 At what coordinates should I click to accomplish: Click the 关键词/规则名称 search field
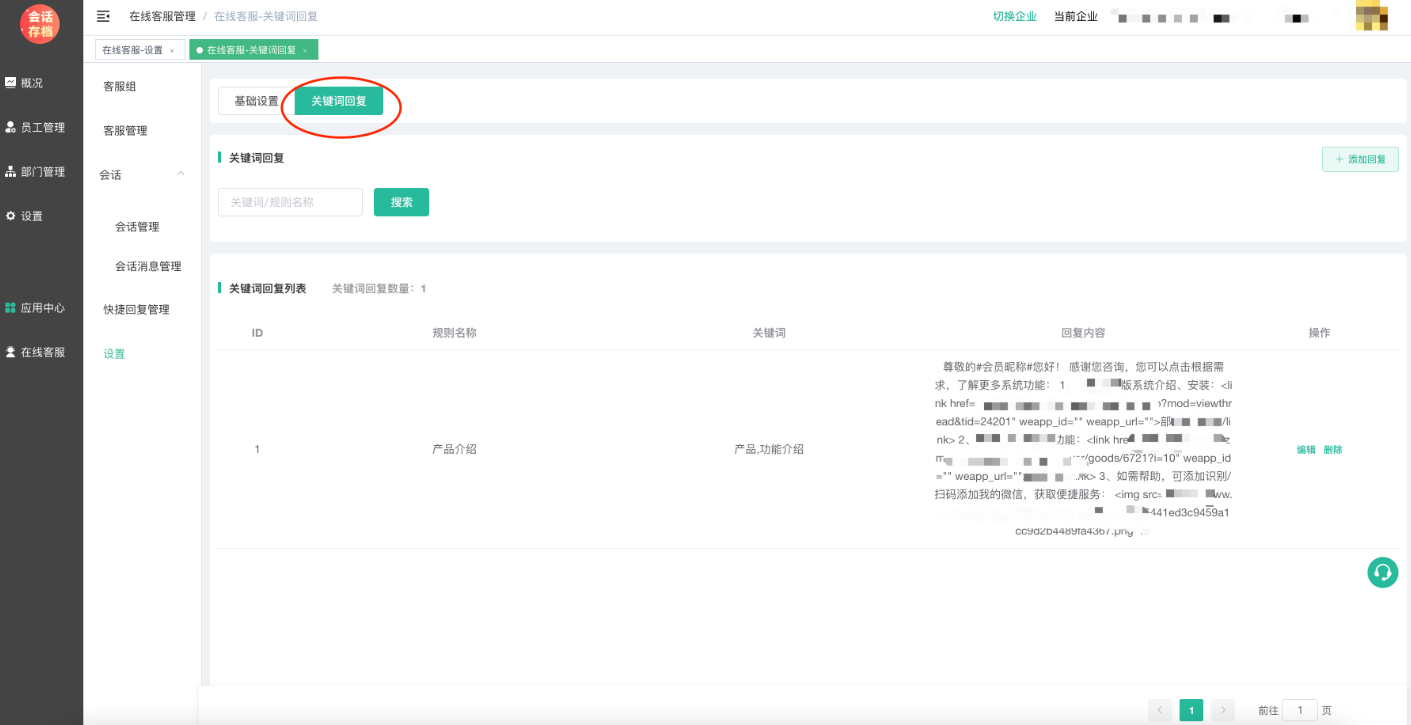point(290,202)
